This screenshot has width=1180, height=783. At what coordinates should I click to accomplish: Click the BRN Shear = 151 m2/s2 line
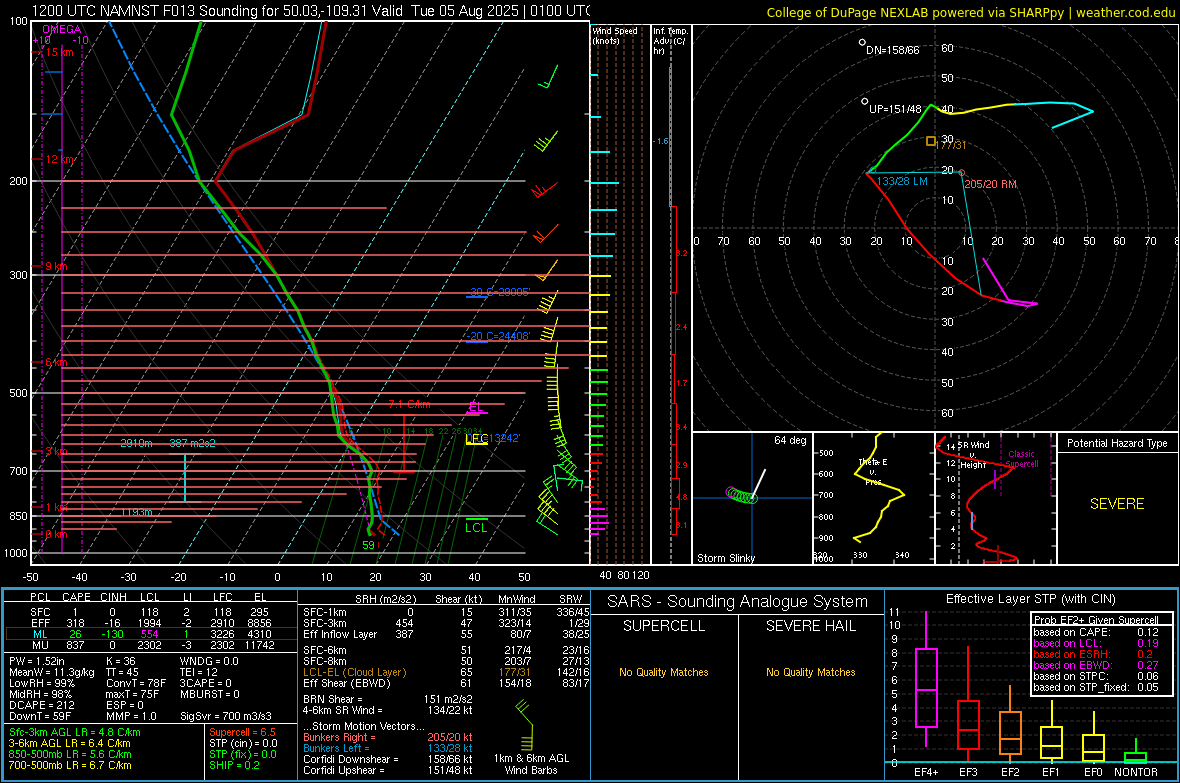[x=388, y=699]
